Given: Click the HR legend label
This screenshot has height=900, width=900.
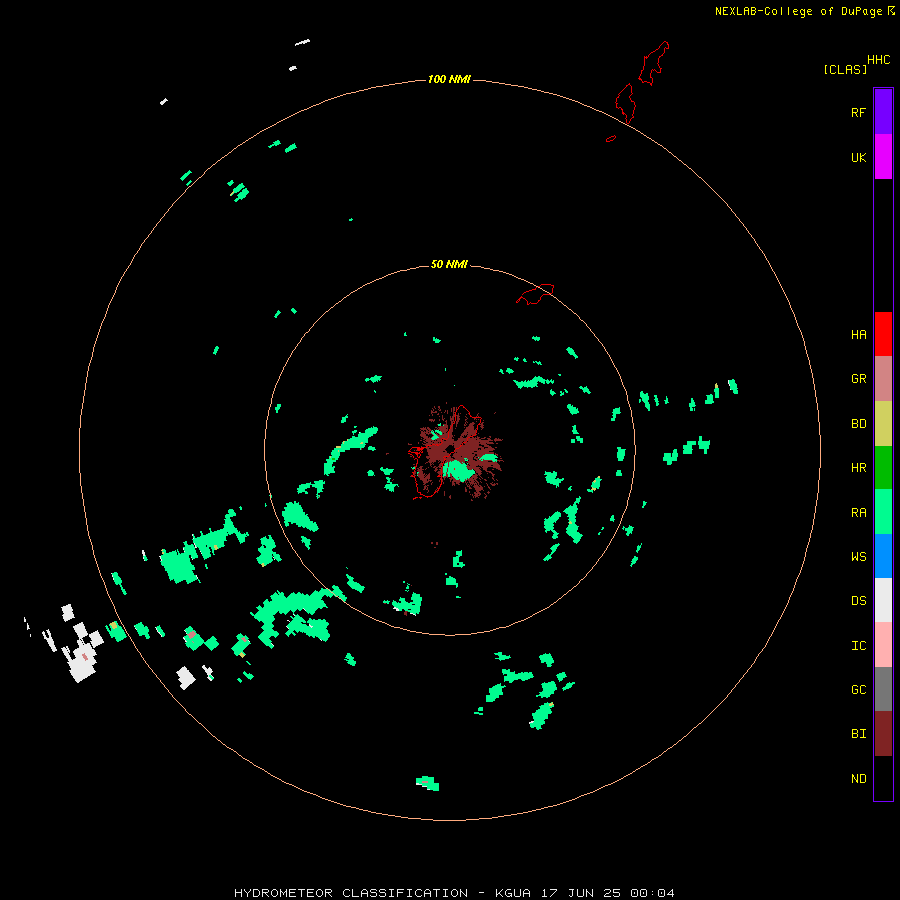Looking at the screenshot, I should [x=858, y=468].
